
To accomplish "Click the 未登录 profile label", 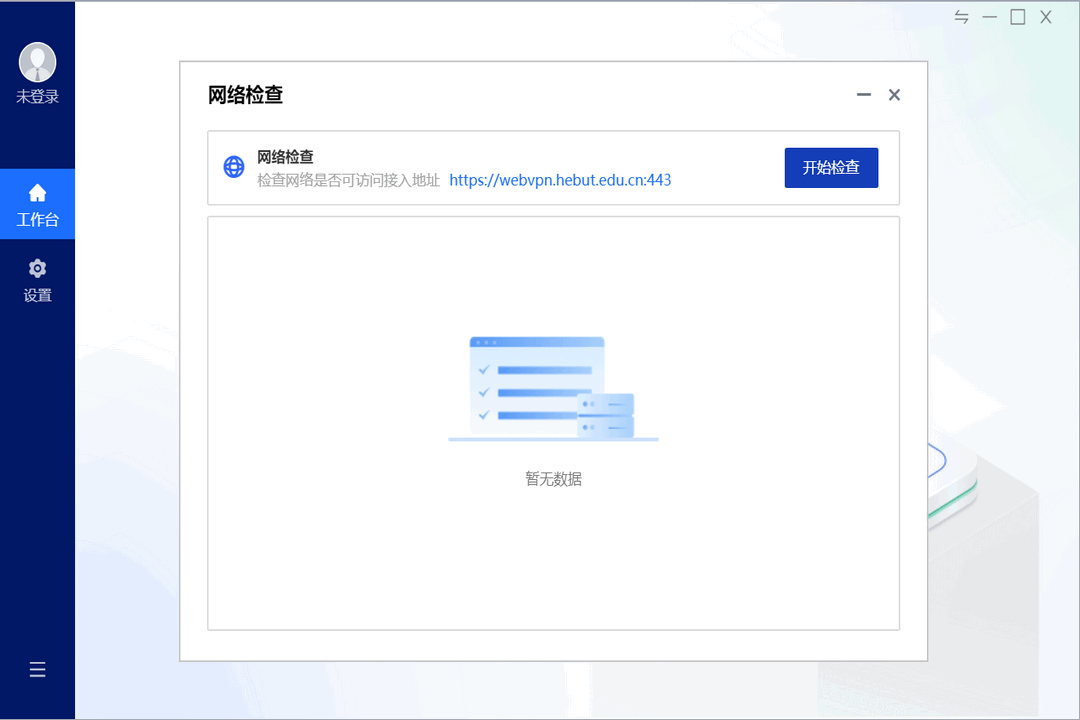I will coord(37,95).
